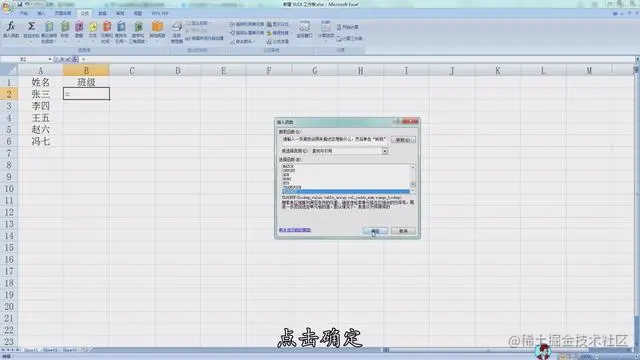Screen dimensions: 640x360
Task: Click cell A3 containing 李四
Action: coord(40,106)
